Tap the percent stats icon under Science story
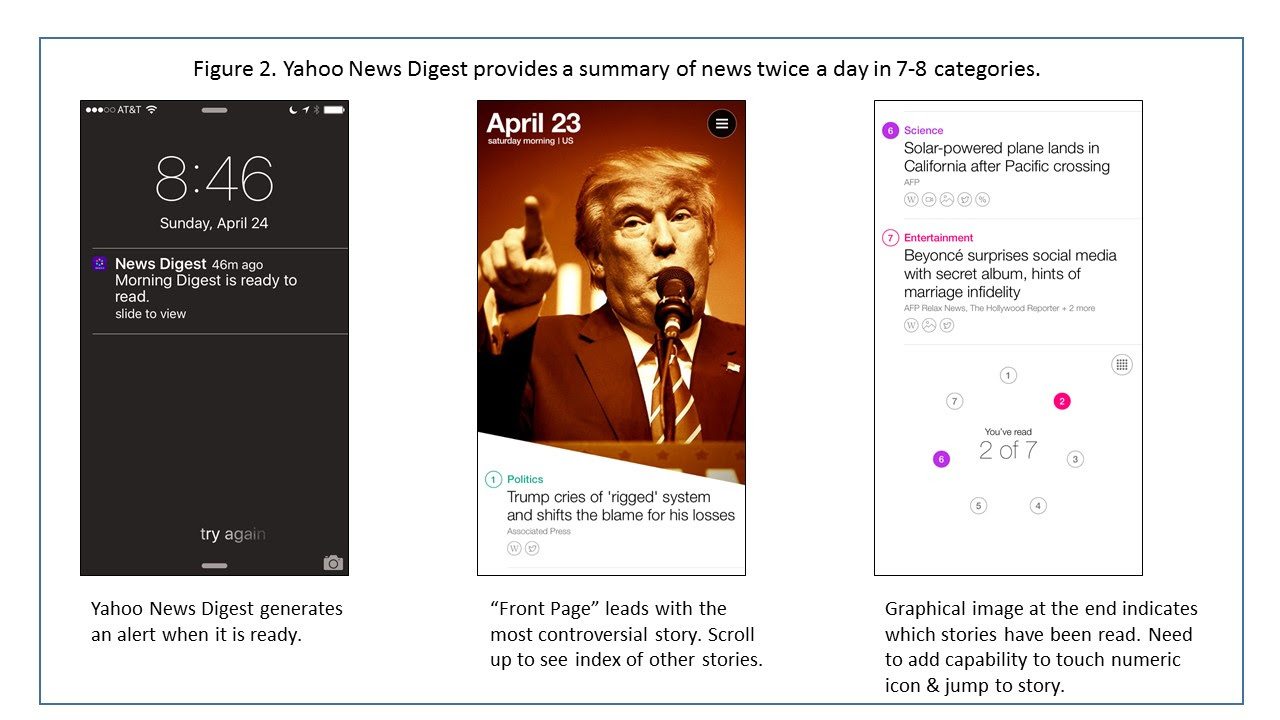This screenshot has height=720, width=1280. click(x=983, y=200)
